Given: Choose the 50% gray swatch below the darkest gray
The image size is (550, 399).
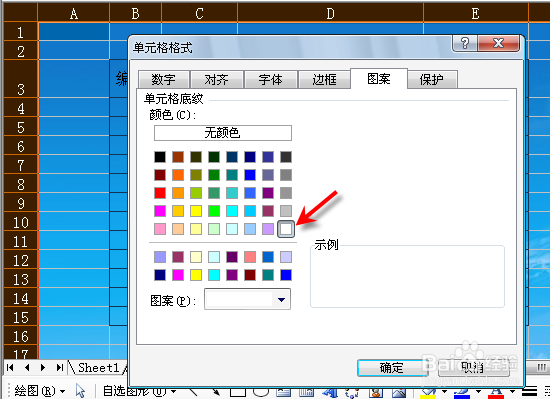Looking at the screenshot, I should (x=286, y=175).
